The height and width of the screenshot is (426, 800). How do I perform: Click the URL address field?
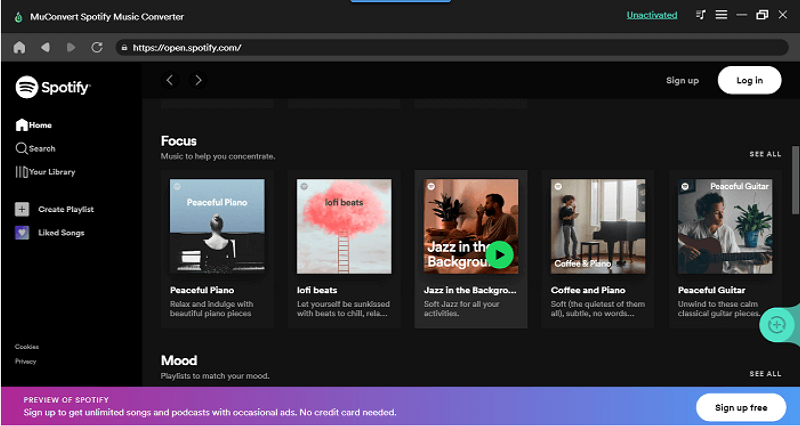452,47
